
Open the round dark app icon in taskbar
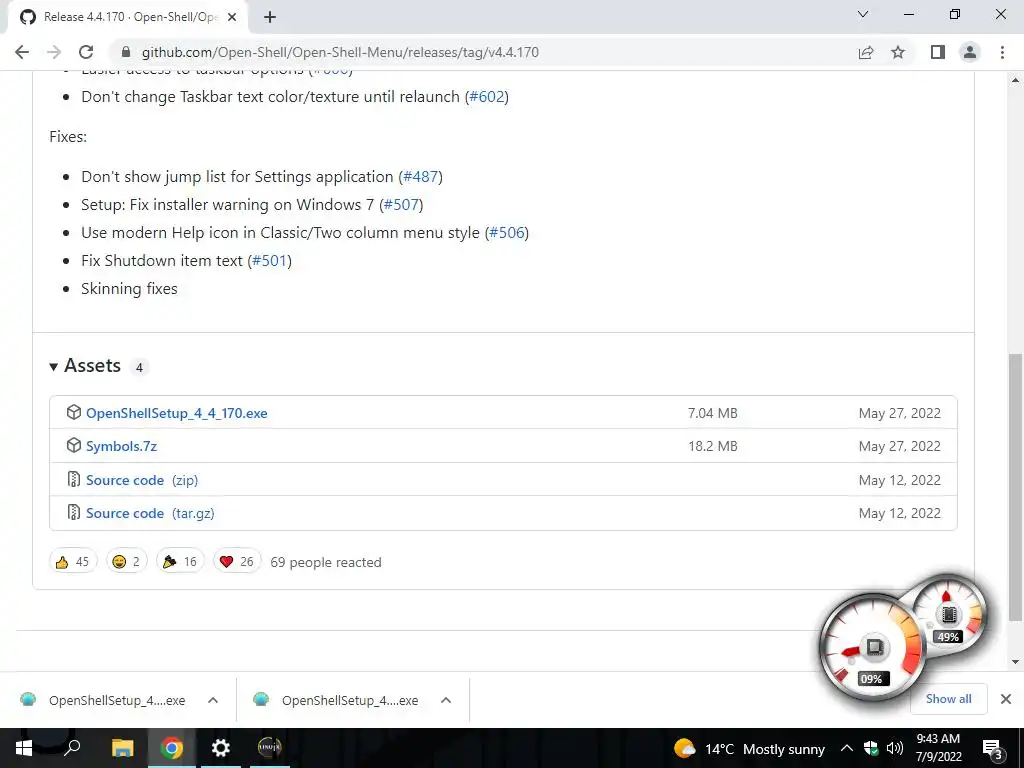(269, 747)
